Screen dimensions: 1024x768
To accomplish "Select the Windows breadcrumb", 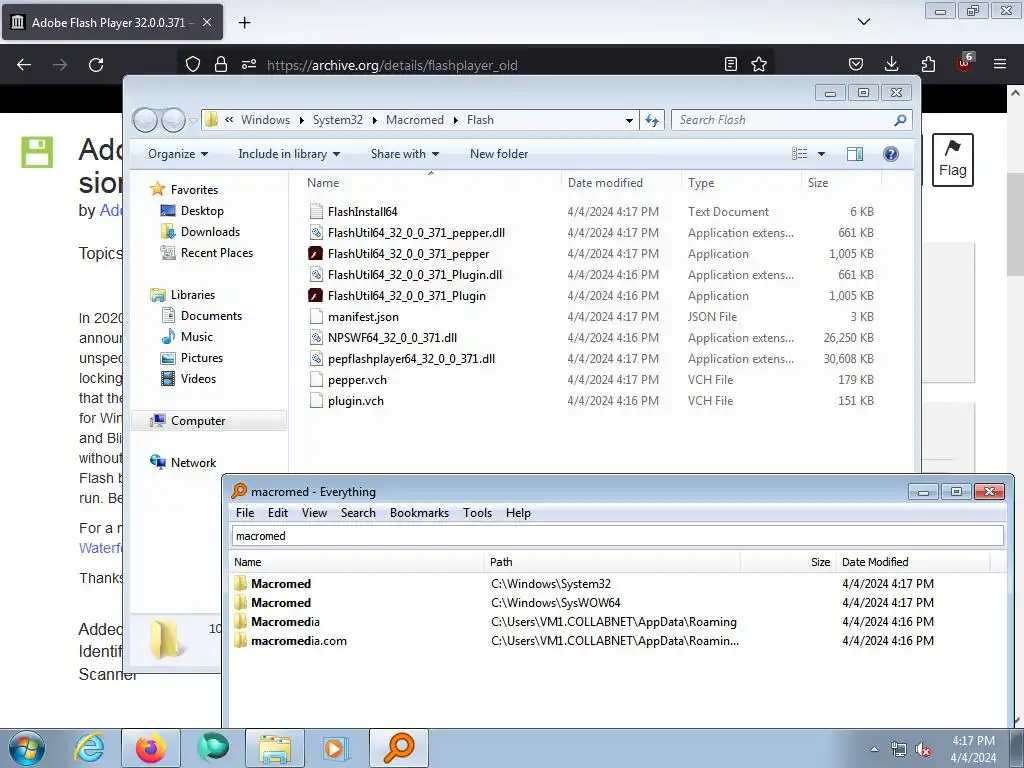I will click(265, 120).
